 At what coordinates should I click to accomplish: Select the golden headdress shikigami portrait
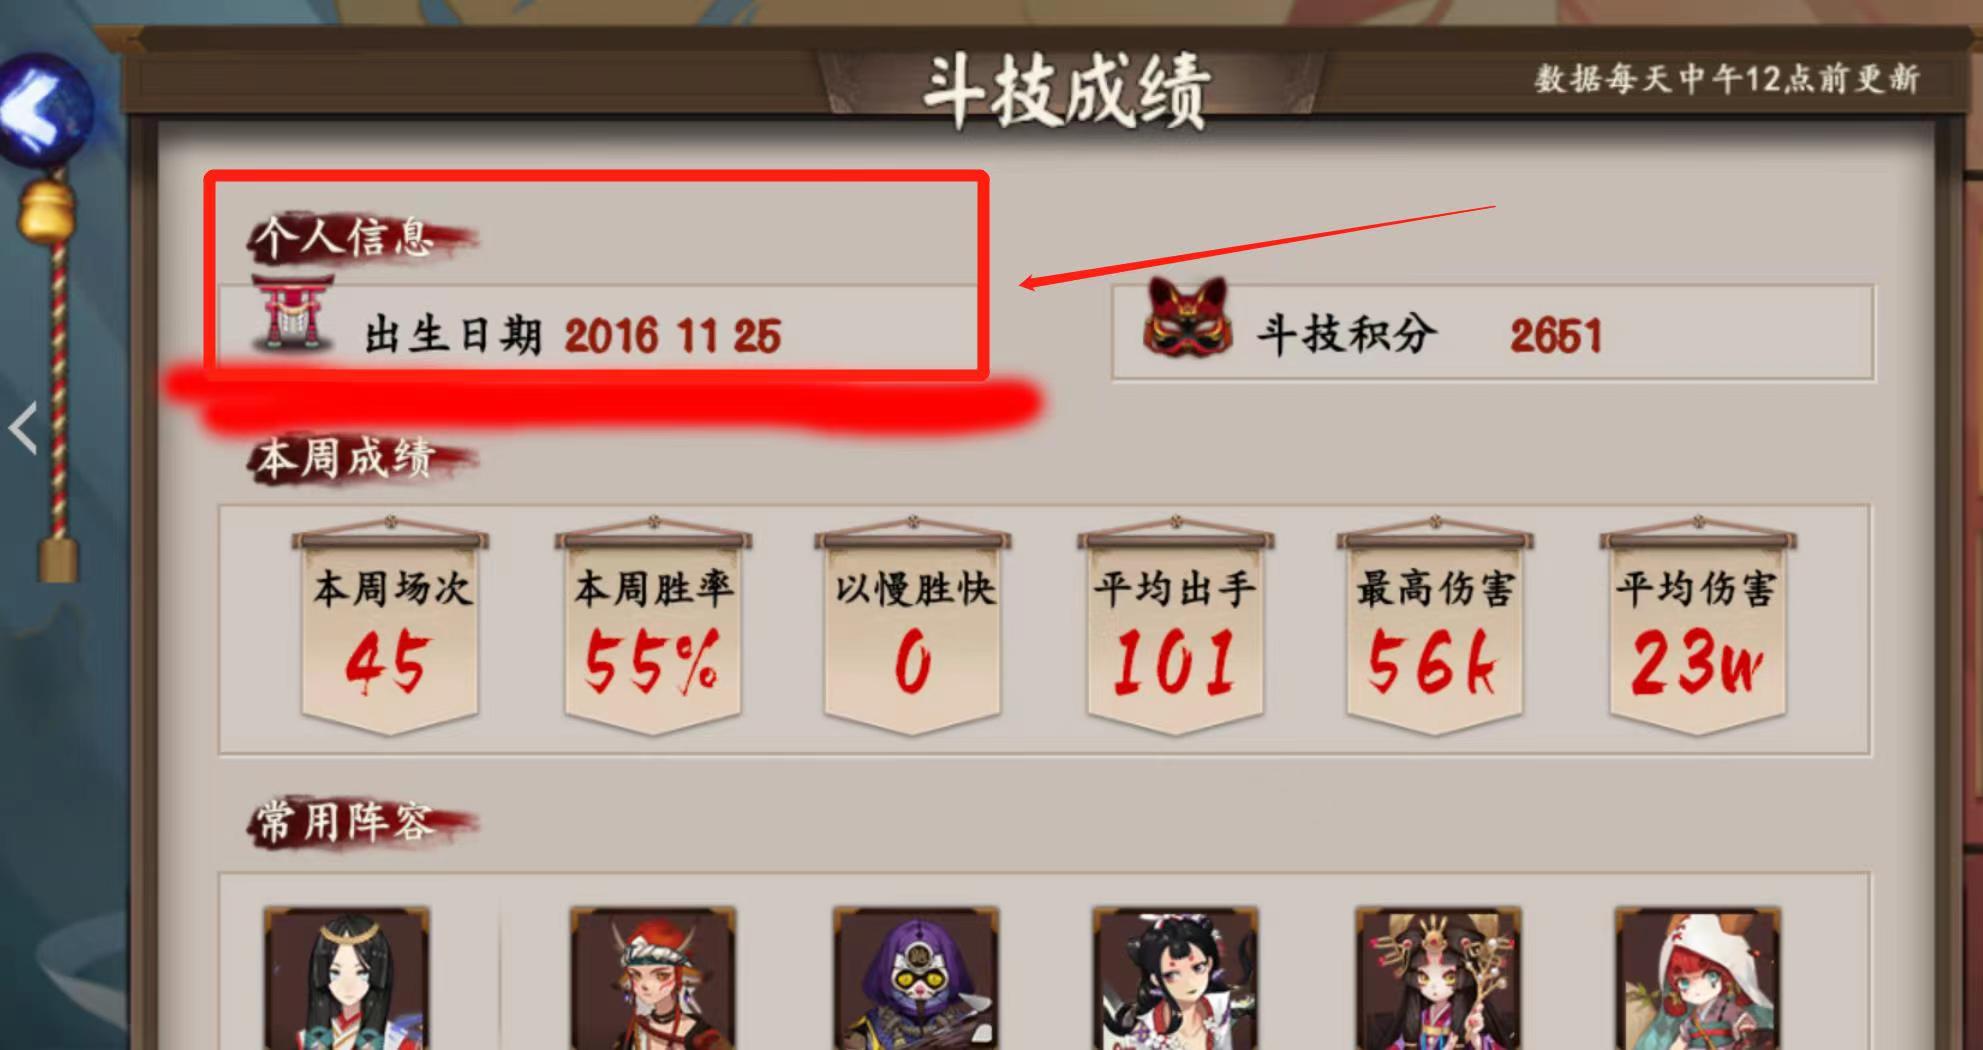click(x=1437, y=978)
